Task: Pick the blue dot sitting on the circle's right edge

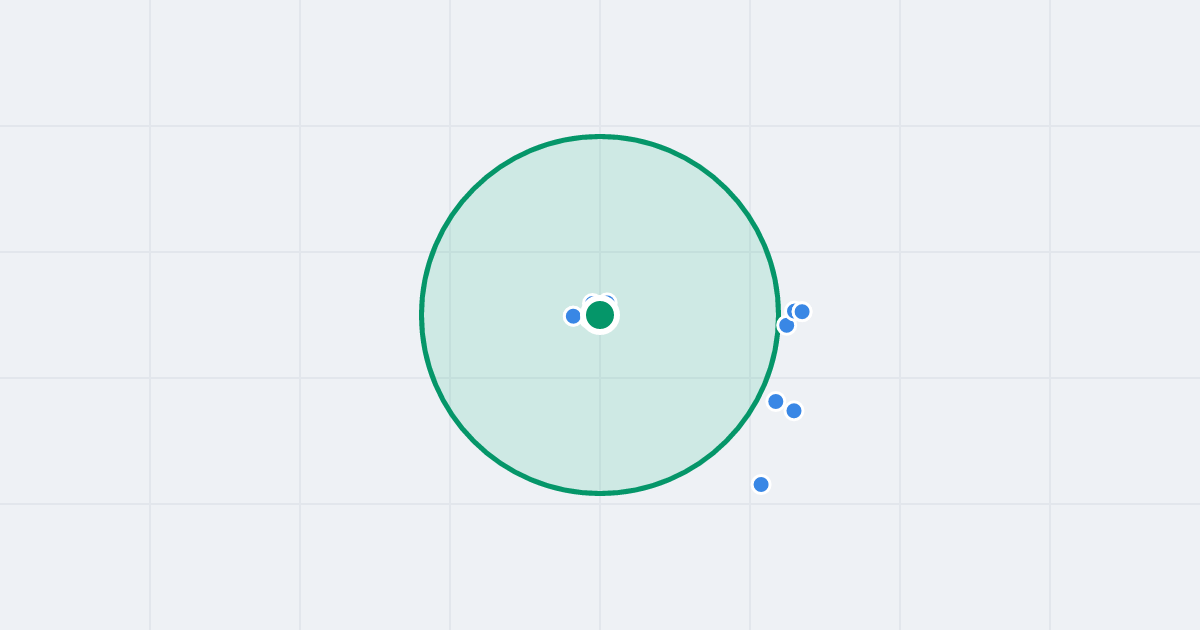Action: coord(787,325)
